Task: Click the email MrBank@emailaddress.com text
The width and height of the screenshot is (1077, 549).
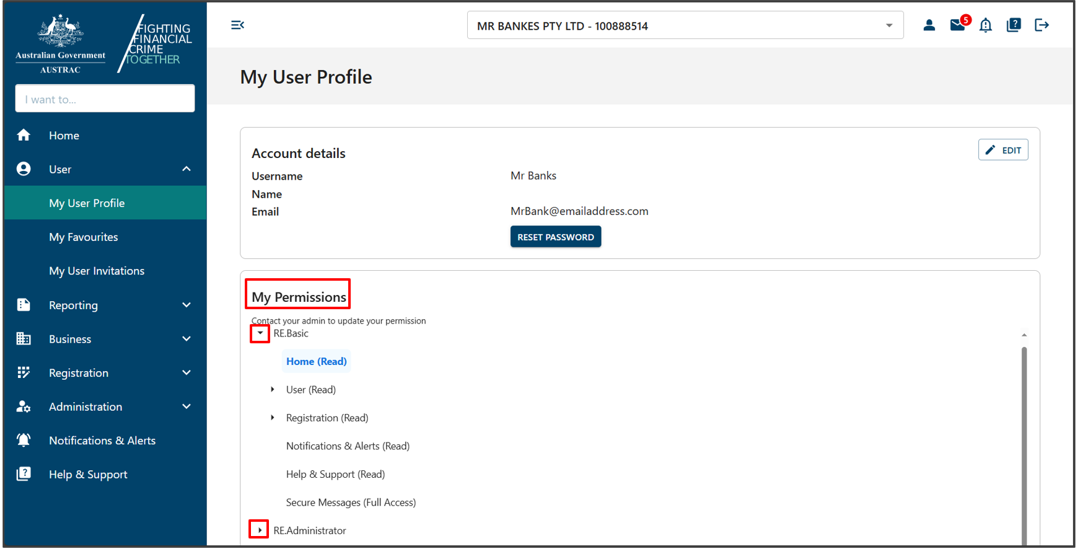Action: (x=579, y=211)
